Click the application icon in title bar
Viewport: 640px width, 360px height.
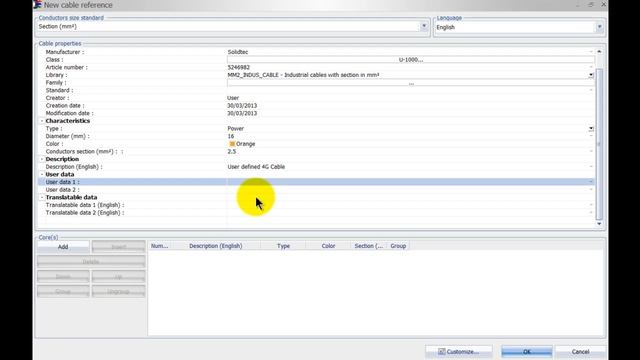pyautogui.click(x=38, y=4)
